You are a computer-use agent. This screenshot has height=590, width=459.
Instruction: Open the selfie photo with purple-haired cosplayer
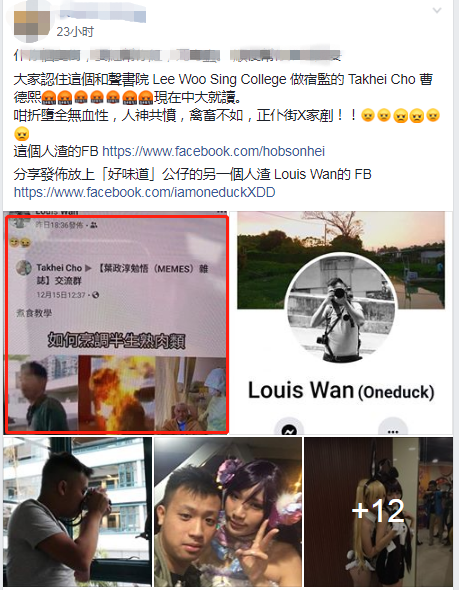[228, 511]
